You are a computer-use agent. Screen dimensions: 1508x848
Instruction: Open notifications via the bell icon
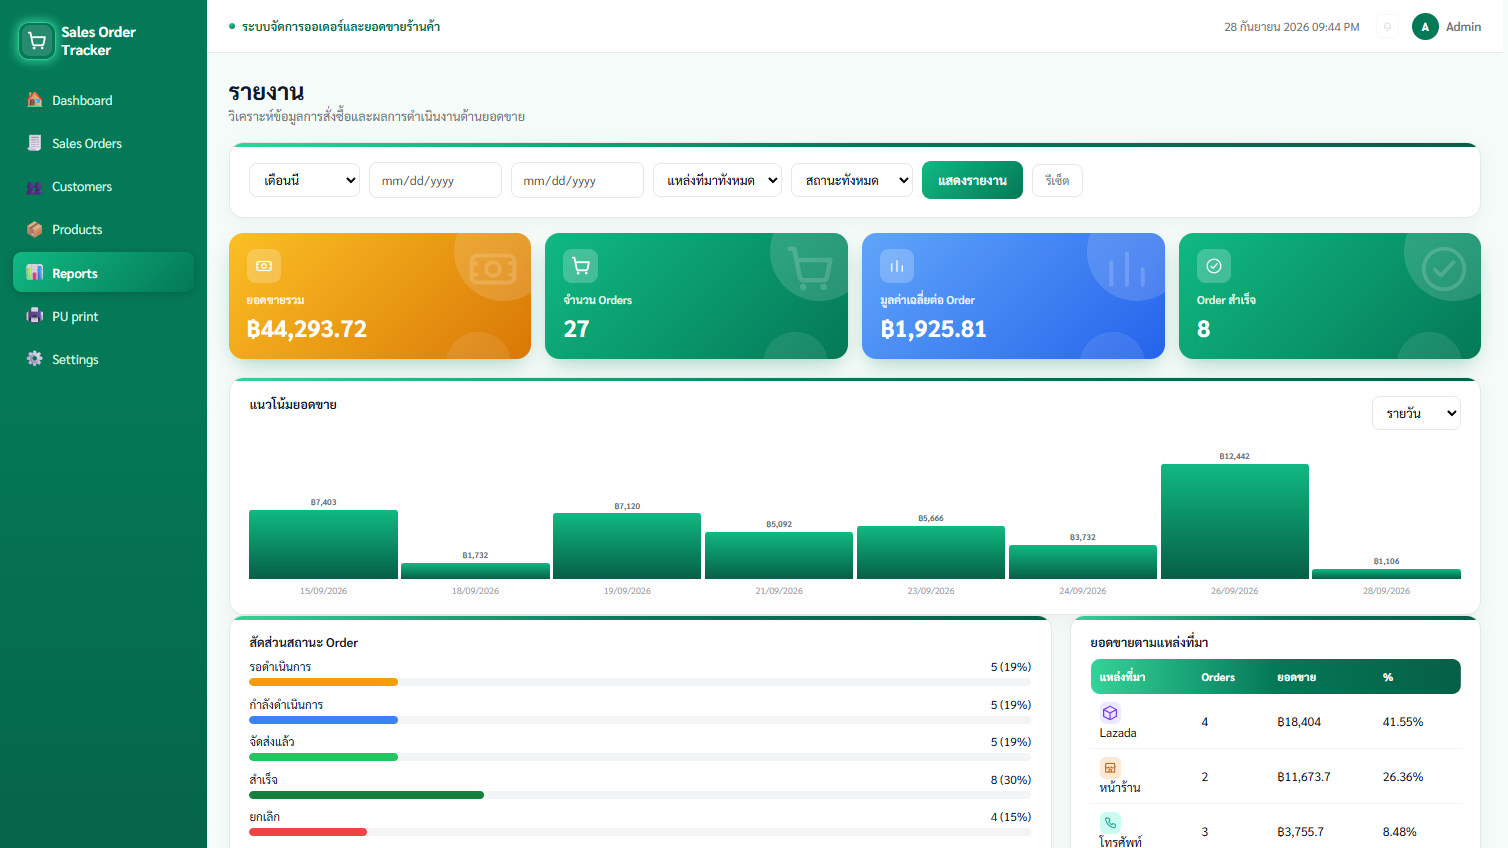(1387, 27)
